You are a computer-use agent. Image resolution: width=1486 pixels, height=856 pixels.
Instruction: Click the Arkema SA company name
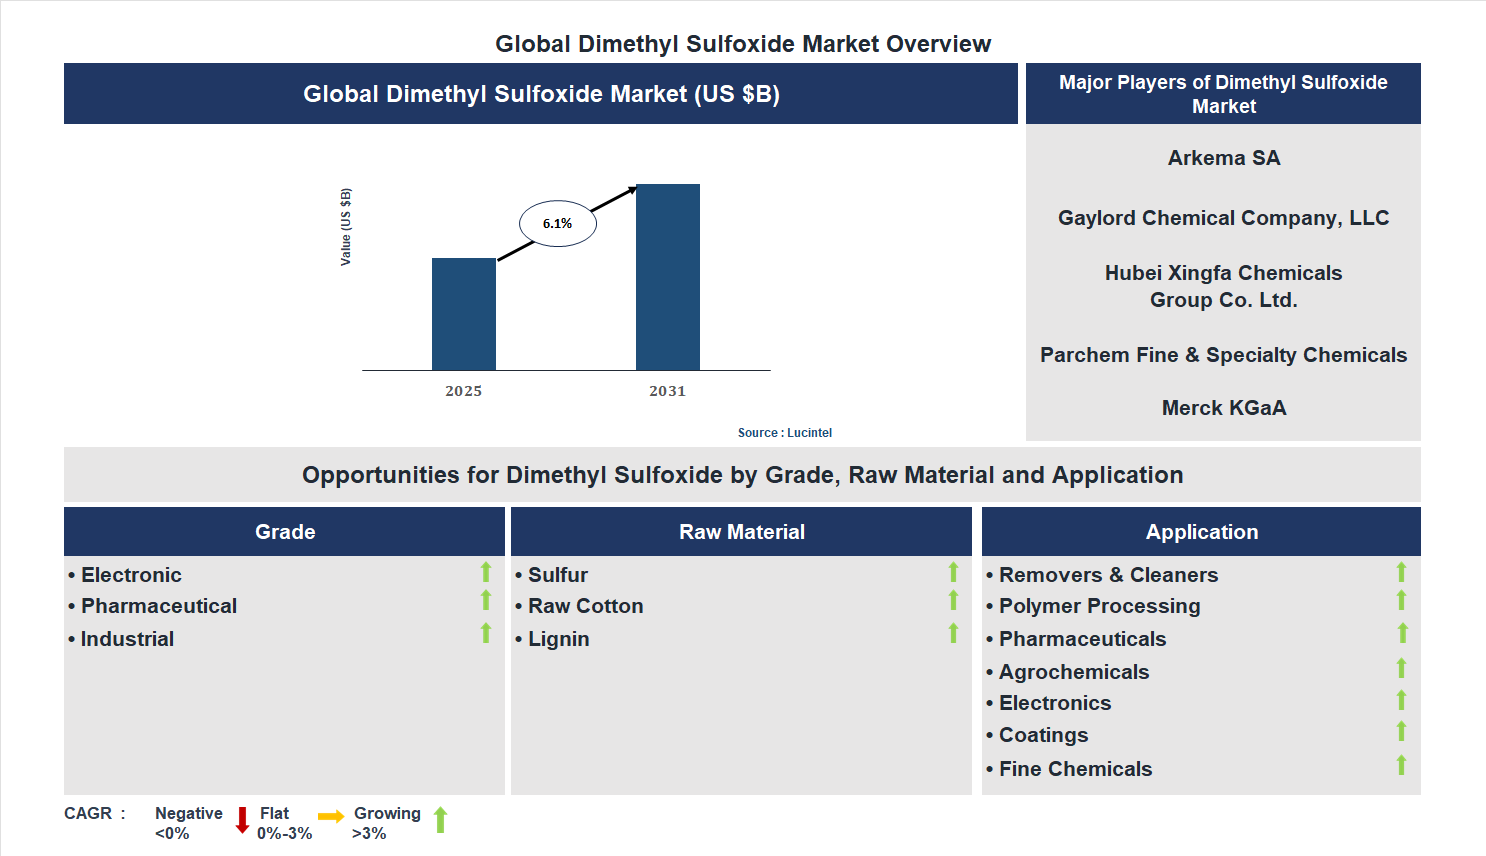[x=1223, y=157]
